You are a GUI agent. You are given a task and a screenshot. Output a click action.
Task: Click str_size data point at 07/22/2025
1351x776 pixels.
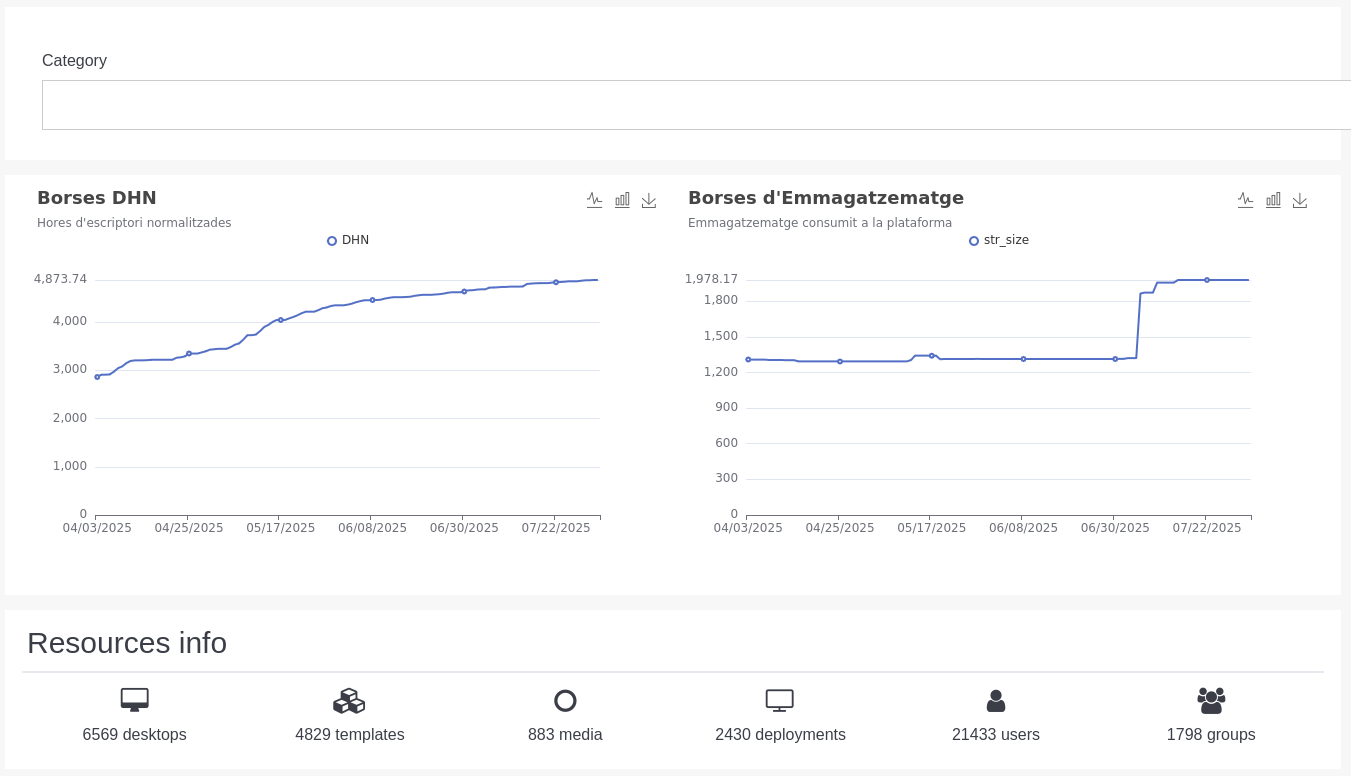(x=1207, y=280)
